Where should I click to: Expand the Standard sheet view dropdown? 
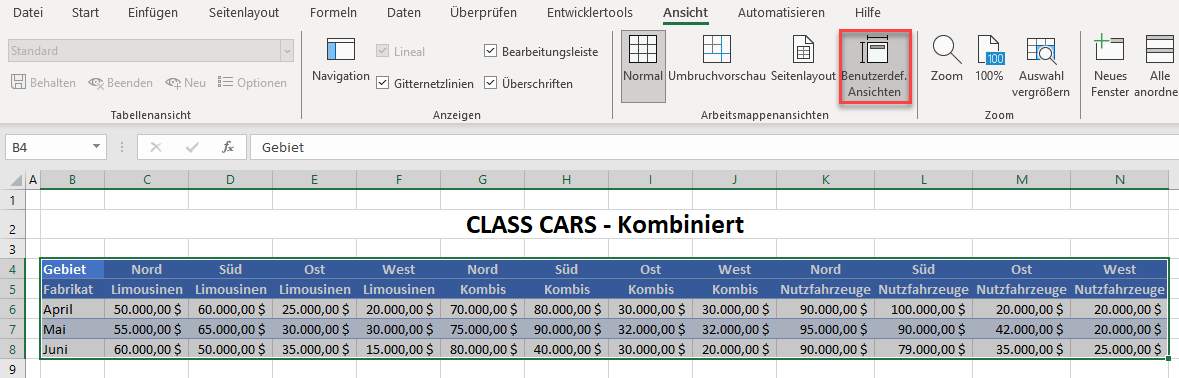point(286,51)
